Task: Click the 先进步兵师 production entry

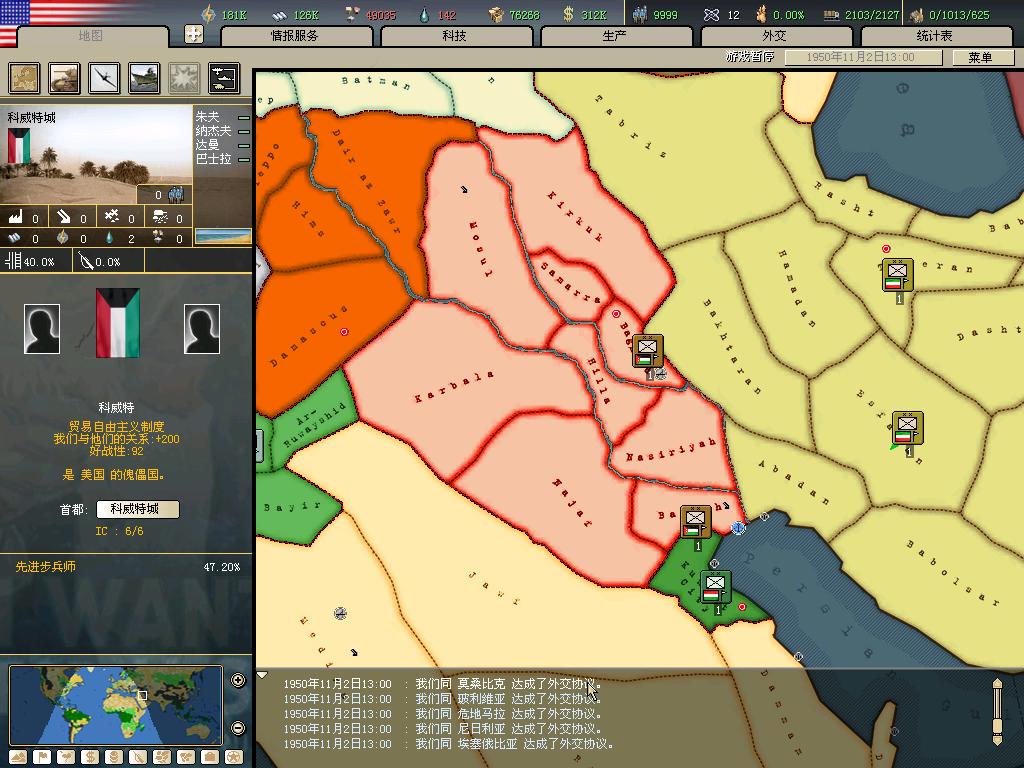Action: [128, 567]
